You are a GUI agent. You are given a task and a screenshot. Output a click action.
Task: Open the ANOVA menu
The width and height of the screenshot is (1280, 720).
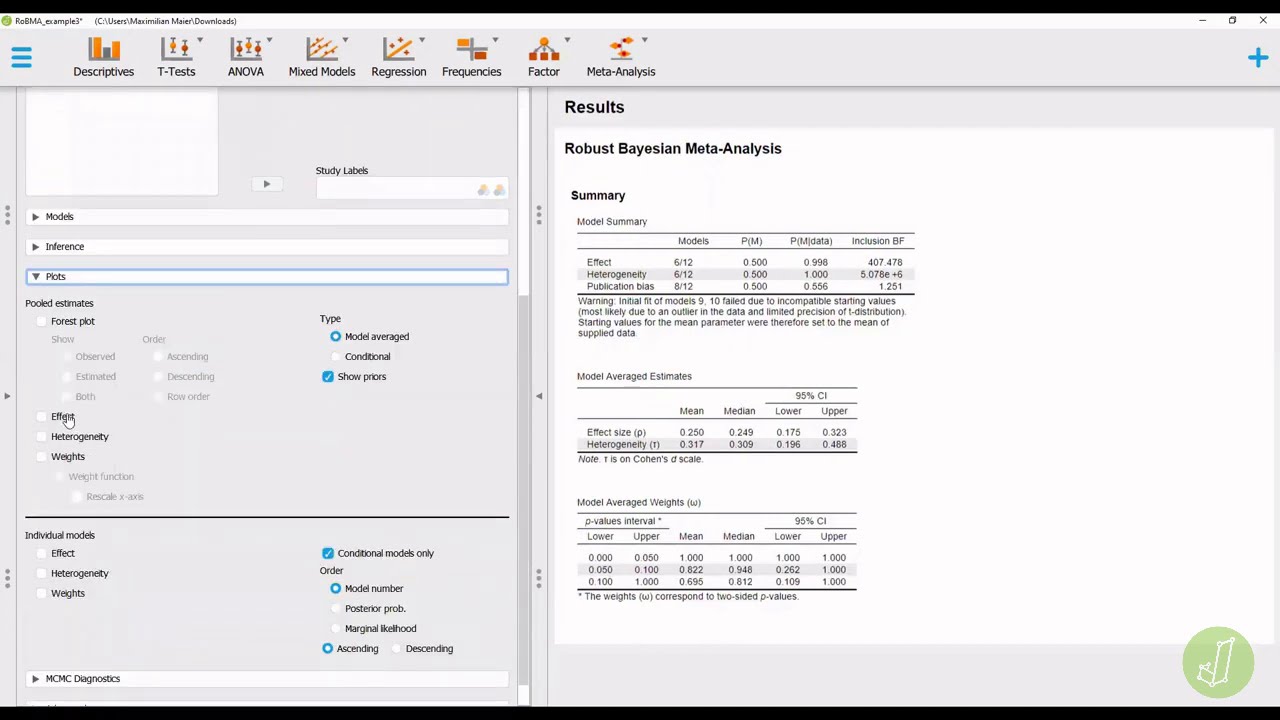(246, 58)
